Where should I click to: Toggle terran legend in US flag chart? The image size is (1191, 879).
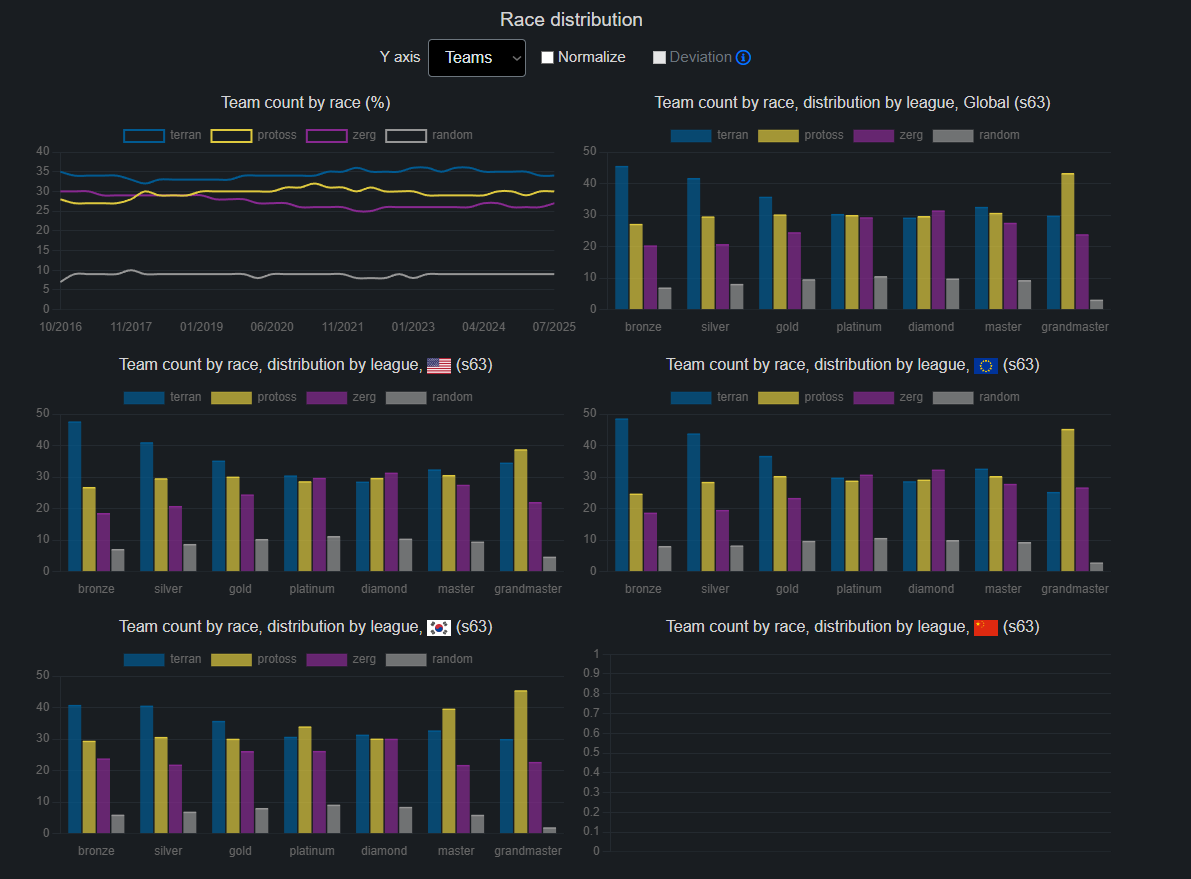[x=163, y=397]
